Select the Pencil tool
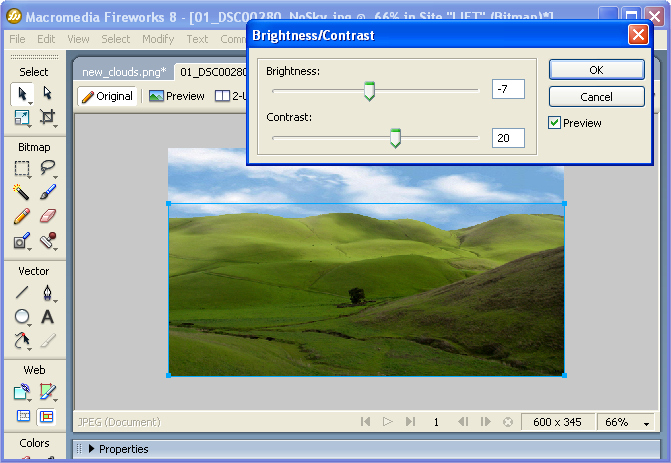Screen dimensions: 671x463 (x=22, y=216)
